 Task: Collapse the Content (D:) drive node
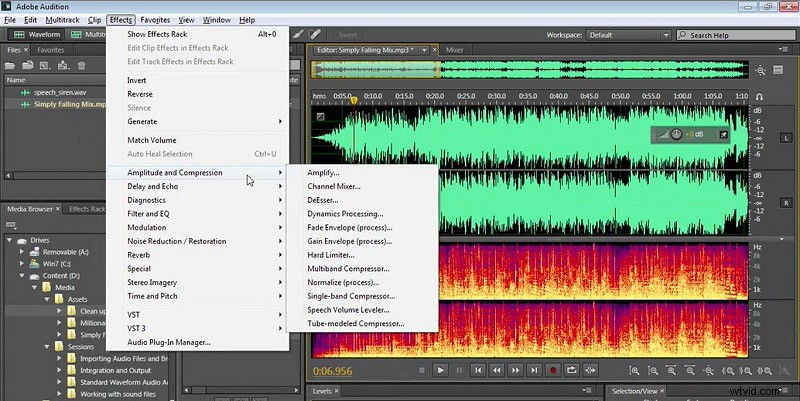click(21, 275)
